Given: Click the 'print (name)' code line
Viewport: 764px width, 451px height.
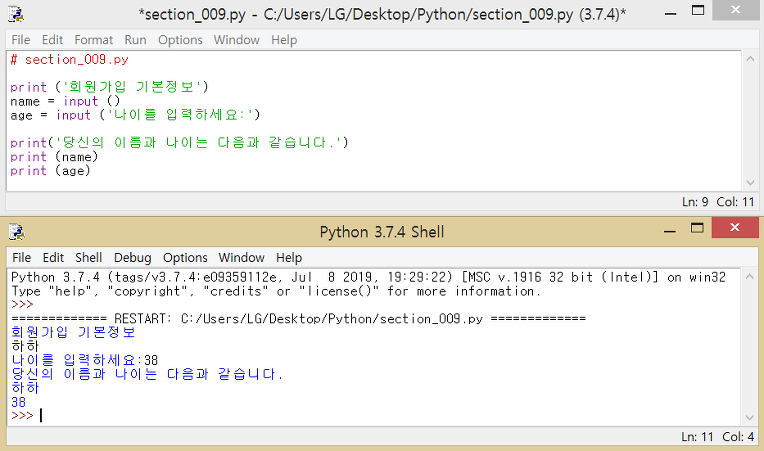Looking at the screenshot, I should (54, 157).
